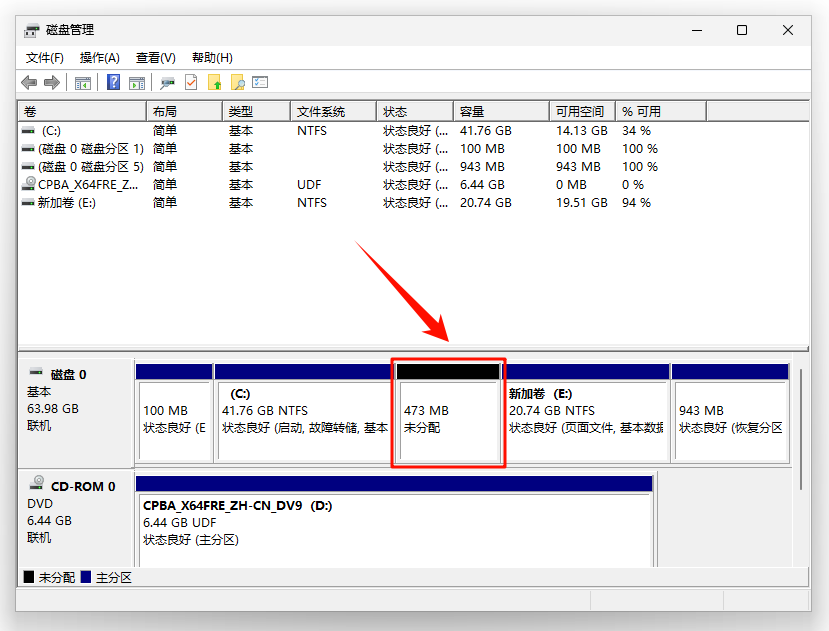
Task: Sort by the 容量 column header
Action: pyautogui.click(x=501, y=112)
